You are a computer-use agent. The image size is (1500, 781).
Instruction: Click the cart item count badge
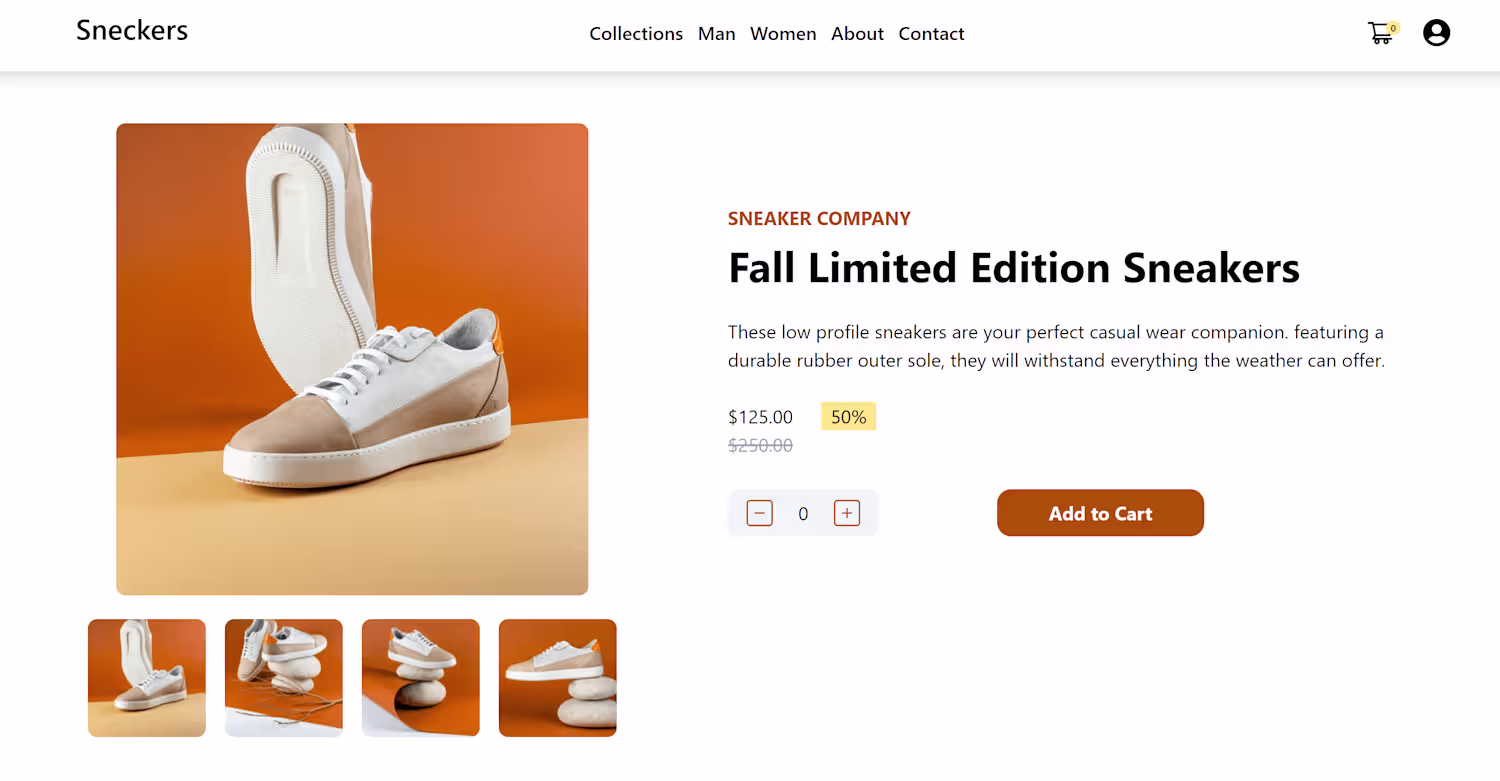pyautogui.click(x=1393, y=28)
